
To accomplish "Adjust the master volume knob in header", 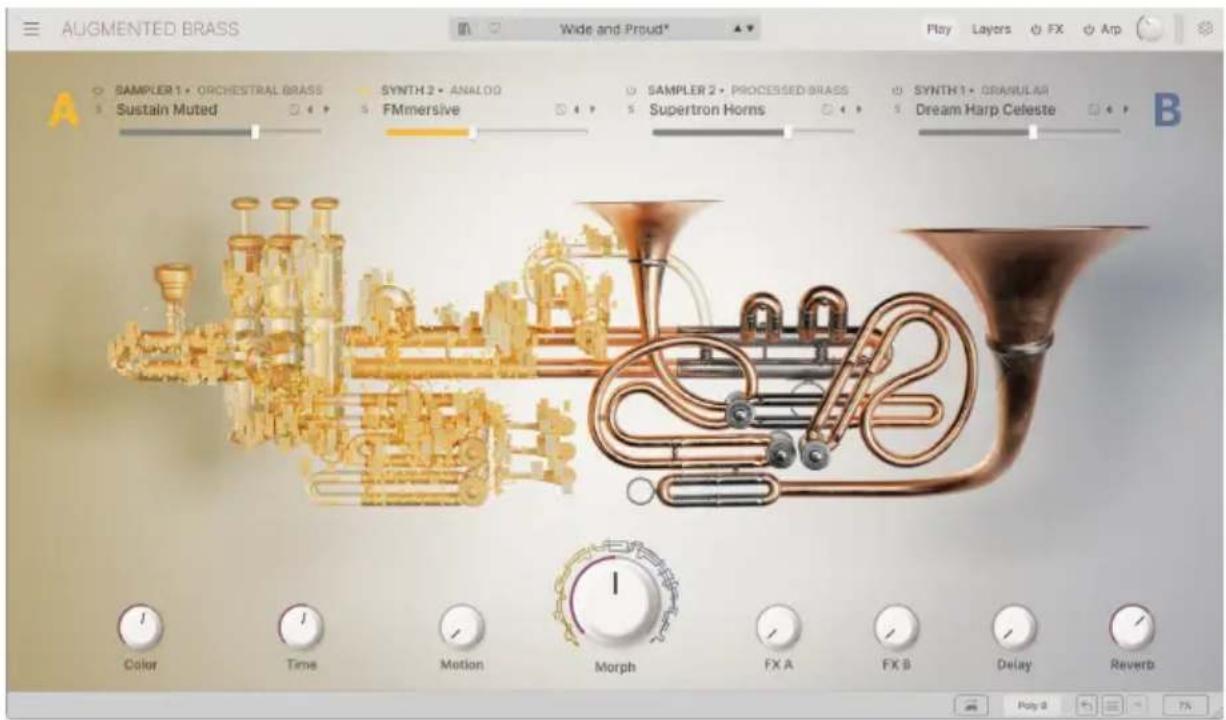I will pos(1152,30).
